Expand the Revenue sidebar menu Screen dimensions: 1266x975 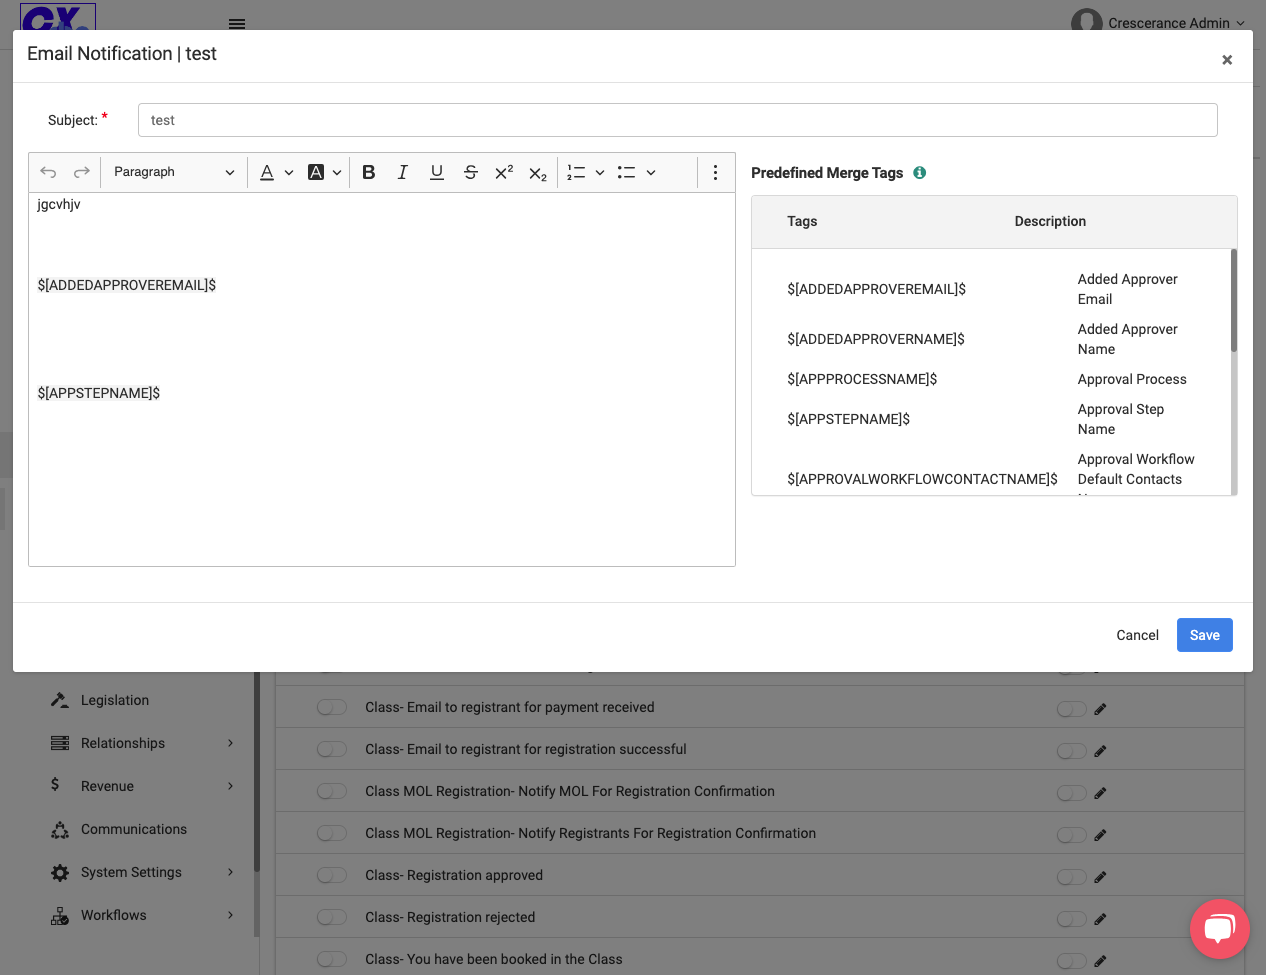coord(144,786)
